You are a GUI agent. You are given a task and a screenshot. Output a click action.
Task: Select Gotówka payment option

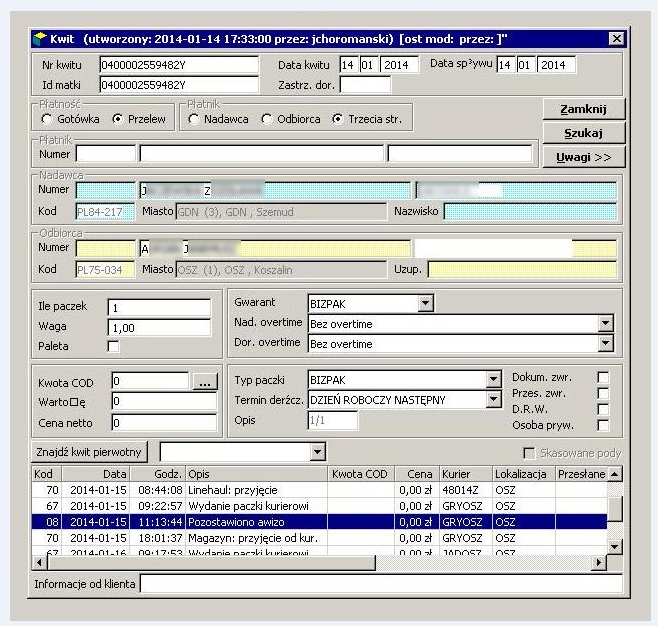(x=46, y=119)
